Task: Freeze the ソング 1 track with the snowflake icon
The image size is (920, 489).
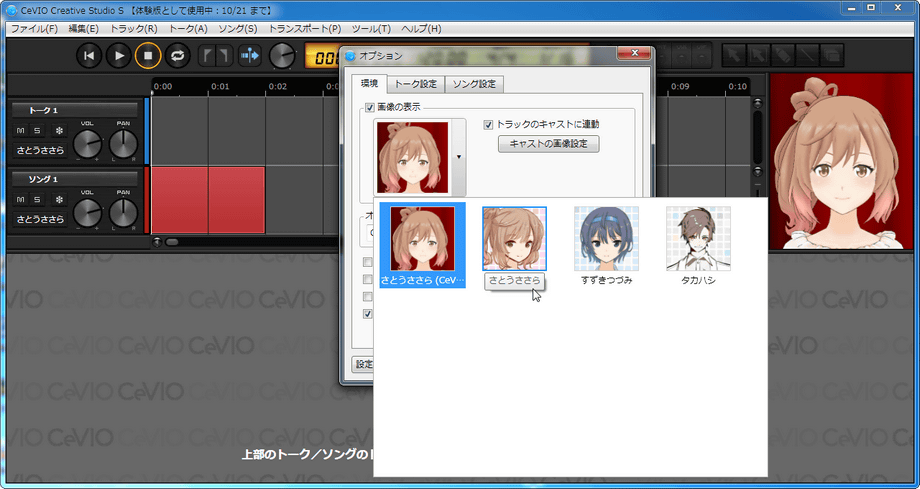Action: 59,200
